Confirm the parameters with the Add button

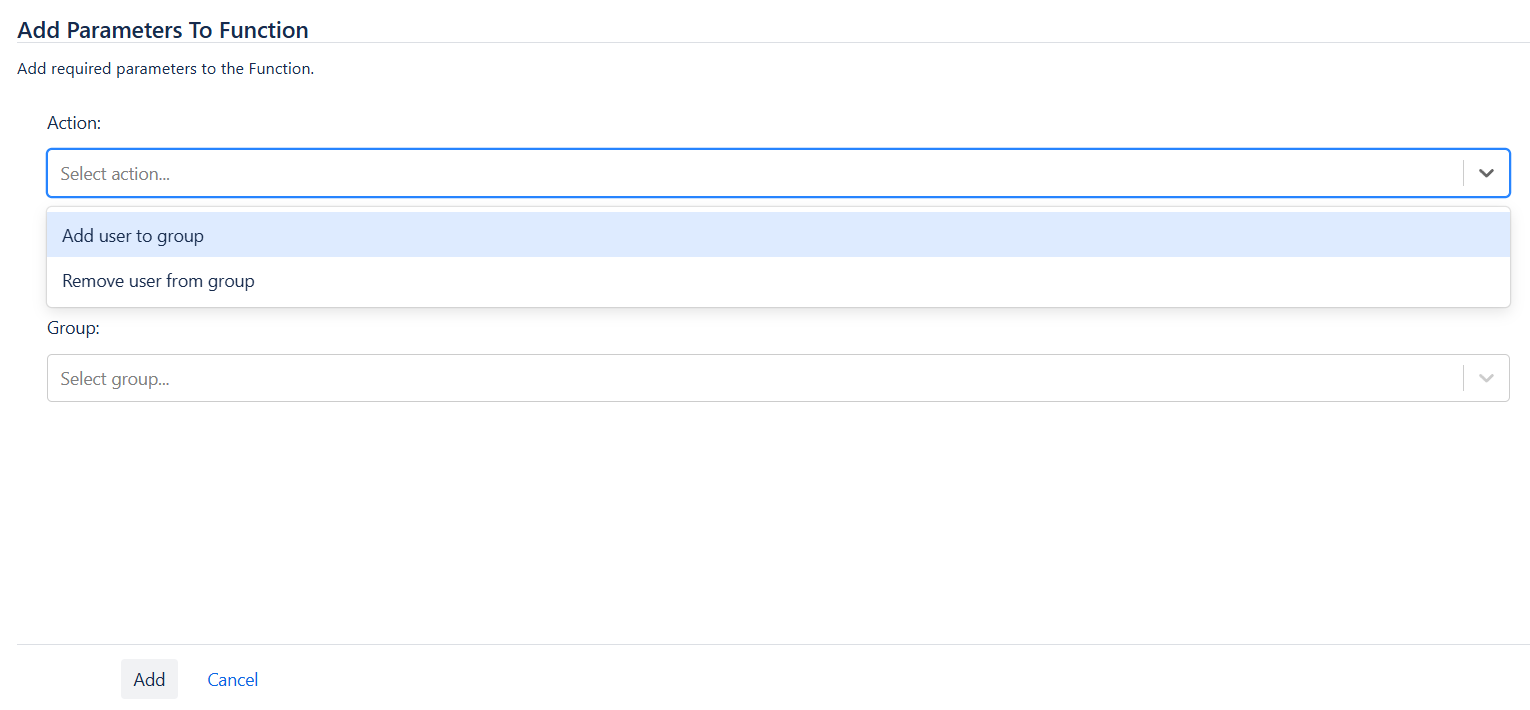[x=149, y=680]
